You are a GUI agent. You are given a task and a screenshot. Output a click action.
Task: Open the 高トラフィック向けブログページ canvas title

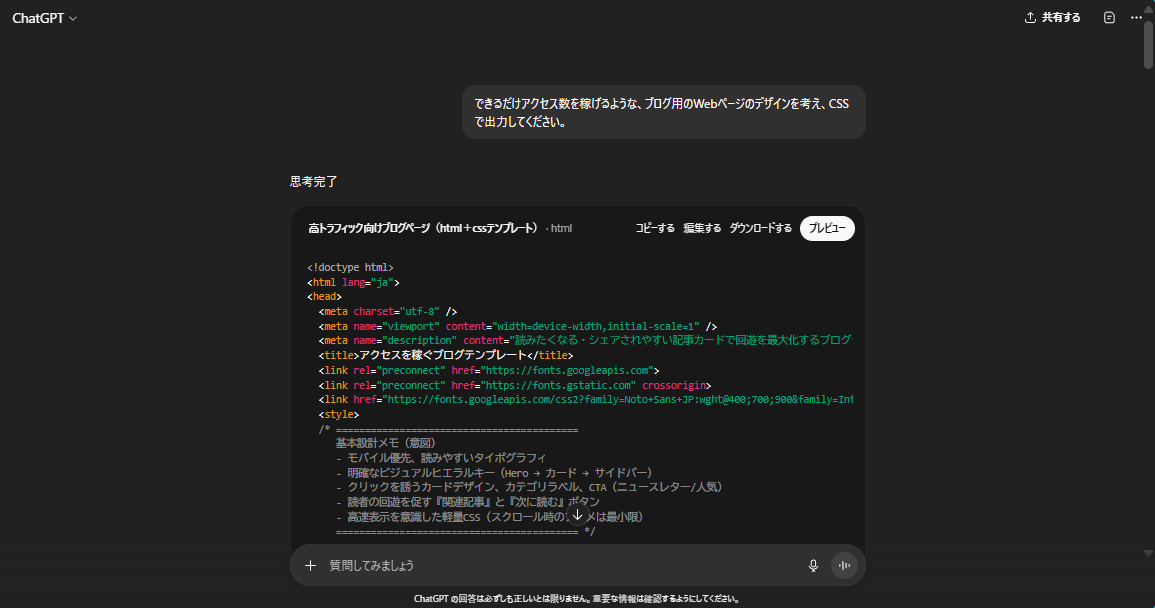pyautogui.click(x=423, y=228)
